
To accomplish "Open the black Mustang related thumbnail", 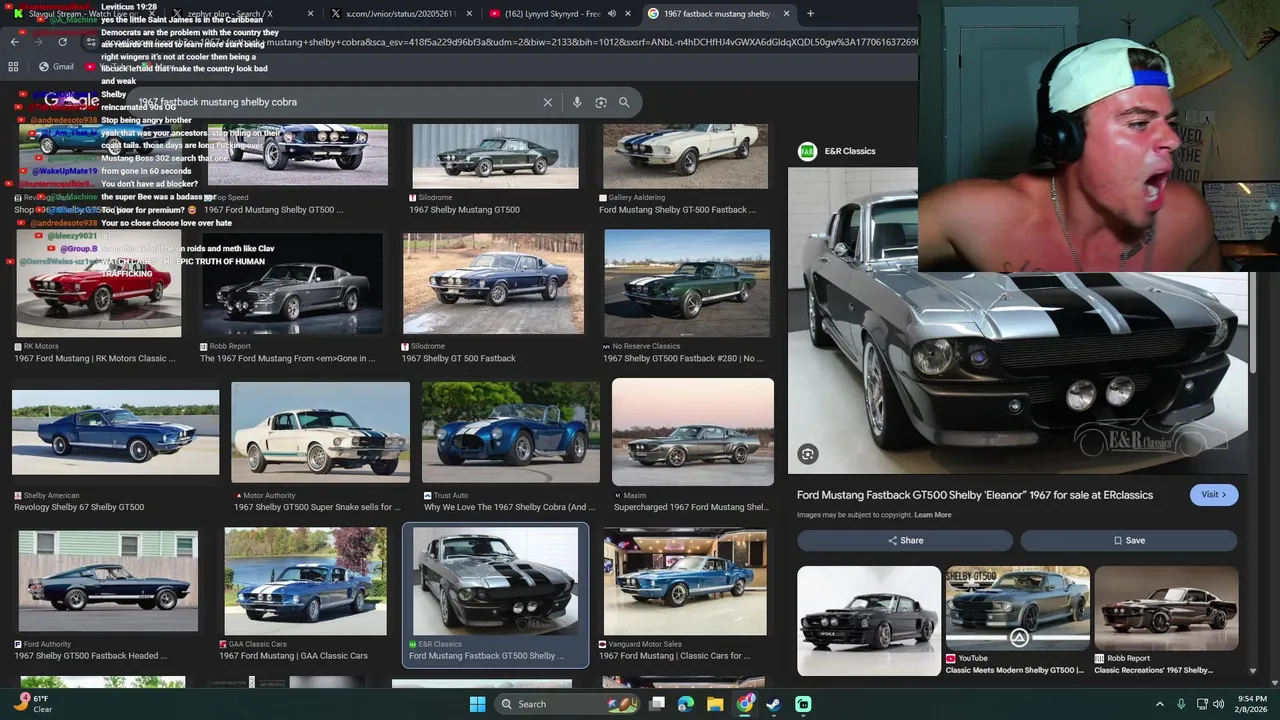I will point(869,620).
